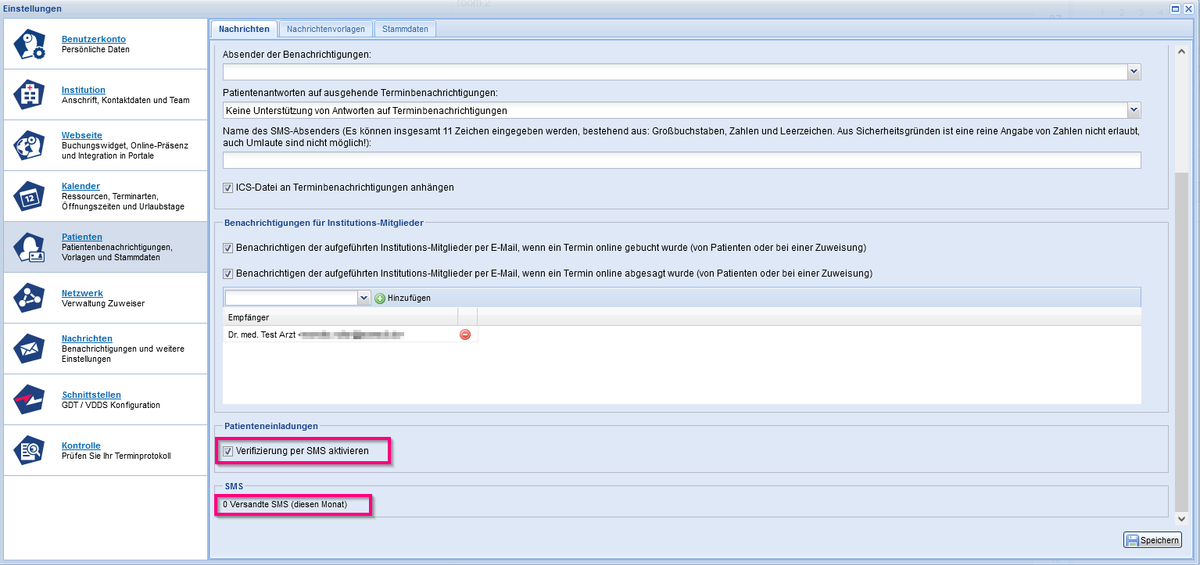This screenshot has width=1200, height=565.
Task: Open Absender der Benachrichtigungen dropdown
Action: coord(1134,72)
